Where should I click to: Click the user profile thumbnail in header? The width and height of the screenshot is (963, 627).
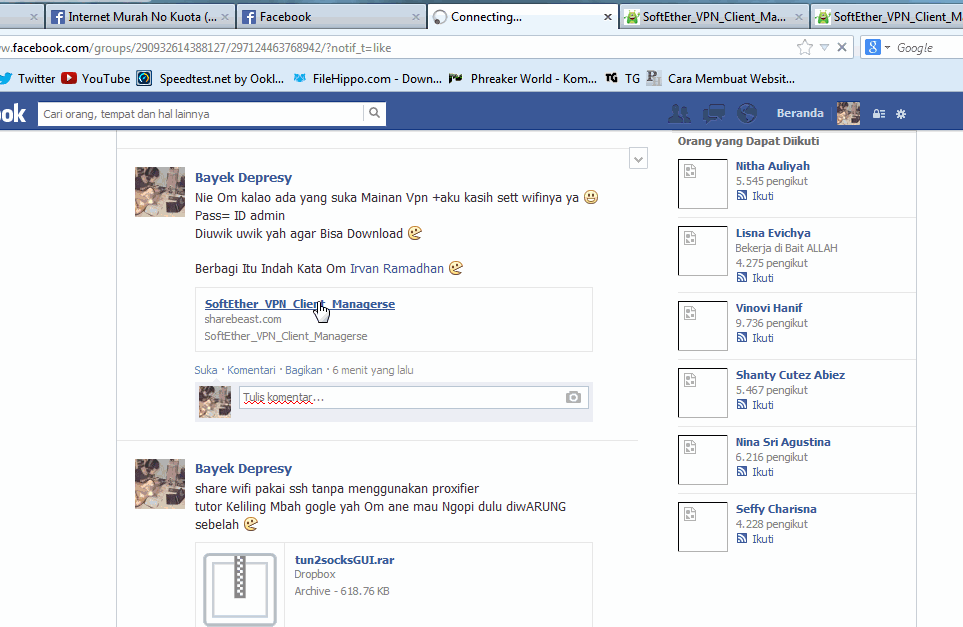click(848, 114)
